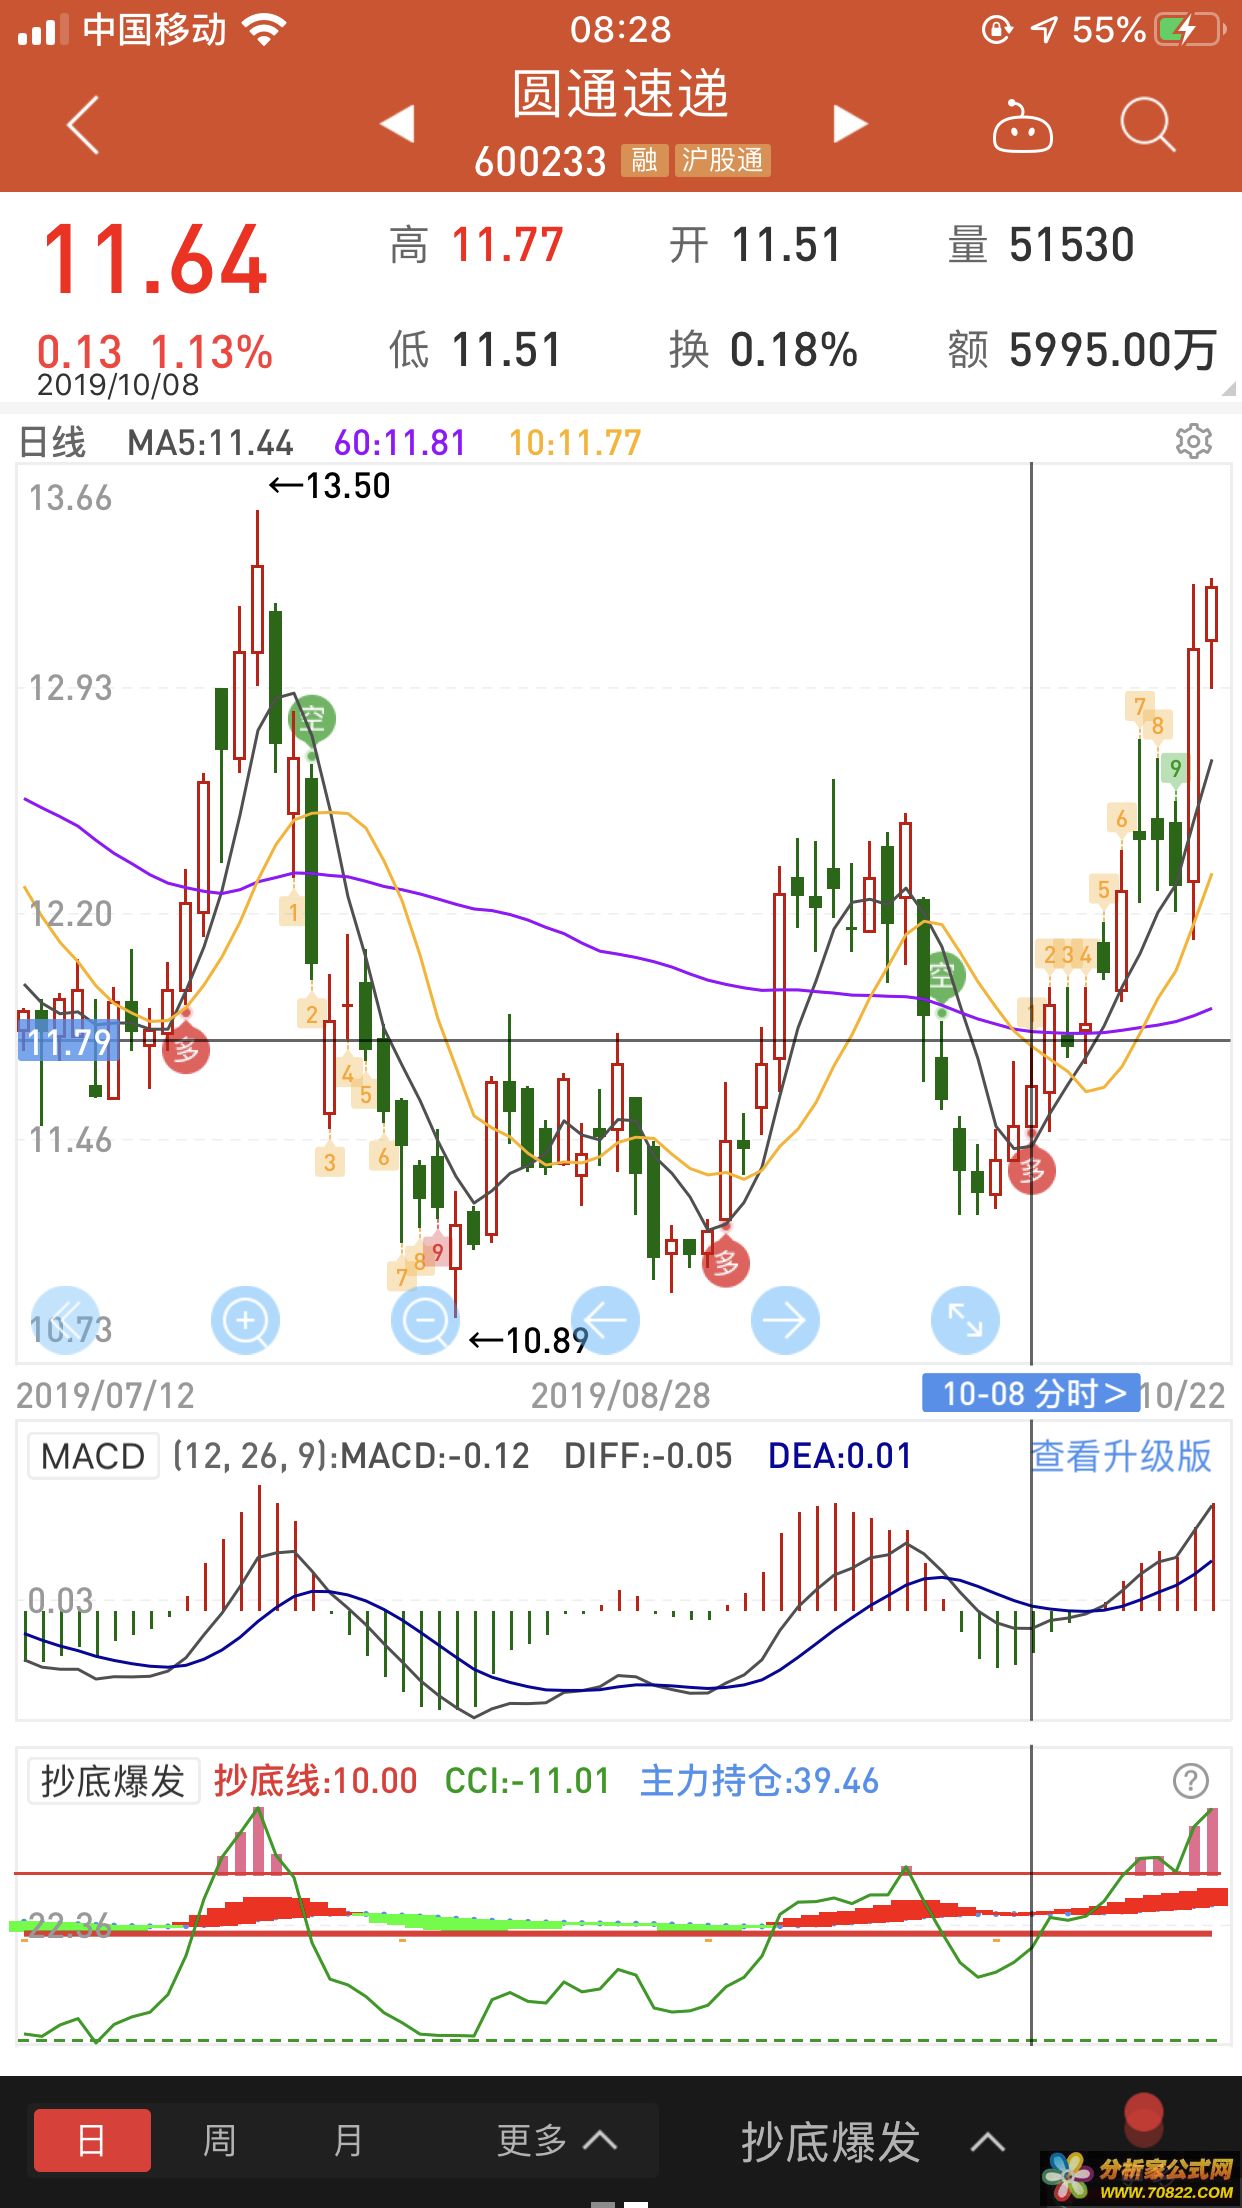The width and height of the screenshot is (1242, 2208).
Task: Select the 日 daily period tab
Action: (x=92, y=2140)
